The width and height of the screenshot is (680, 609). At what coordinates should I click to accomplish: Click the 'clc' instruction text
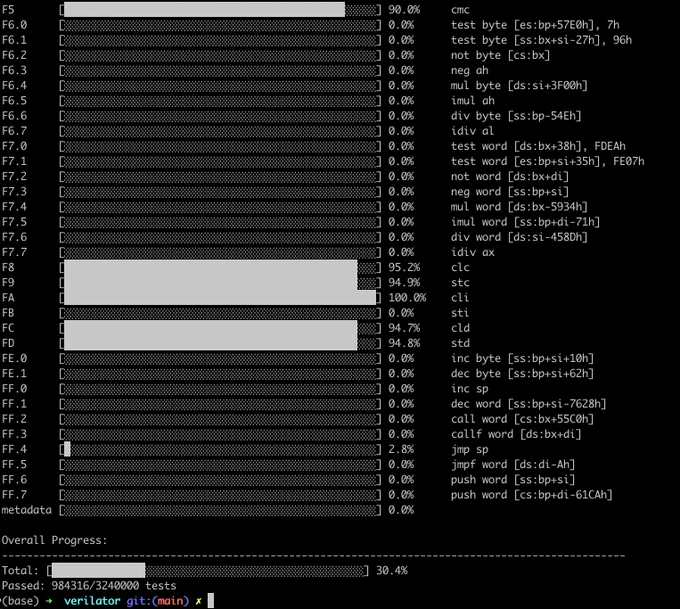[x=460, y=267]
